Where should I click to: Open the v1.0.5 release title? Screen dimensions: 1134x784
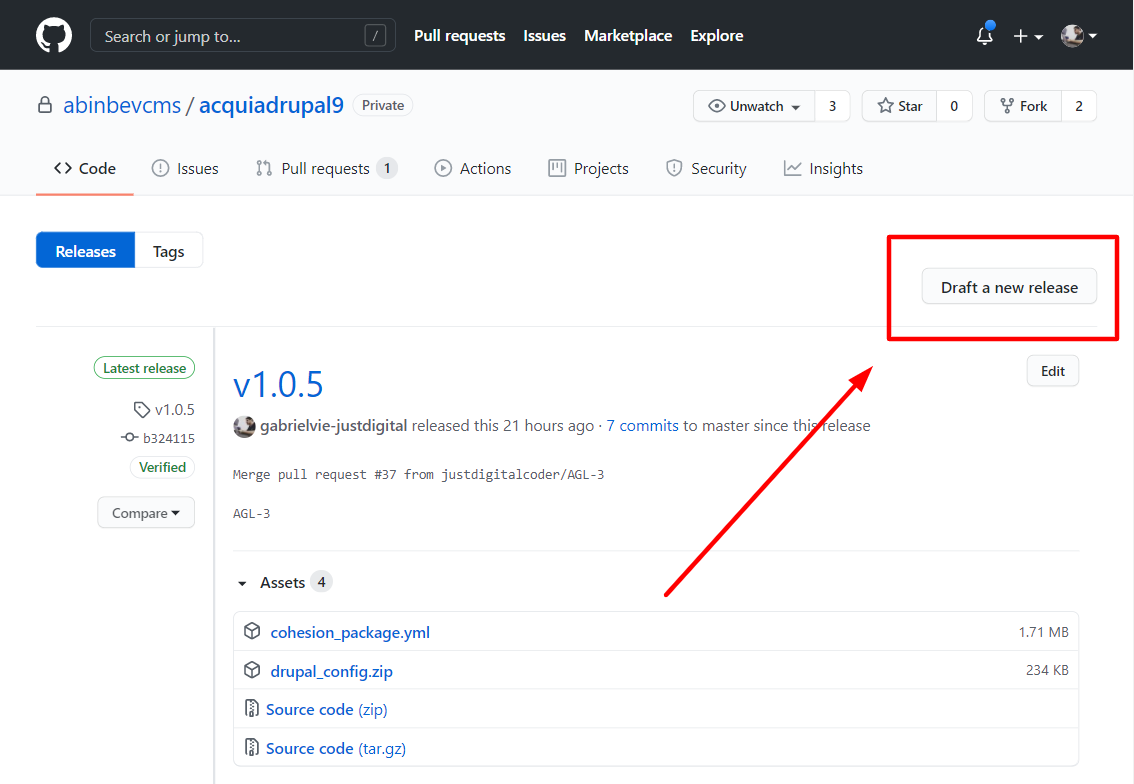[x=278, y=384]
